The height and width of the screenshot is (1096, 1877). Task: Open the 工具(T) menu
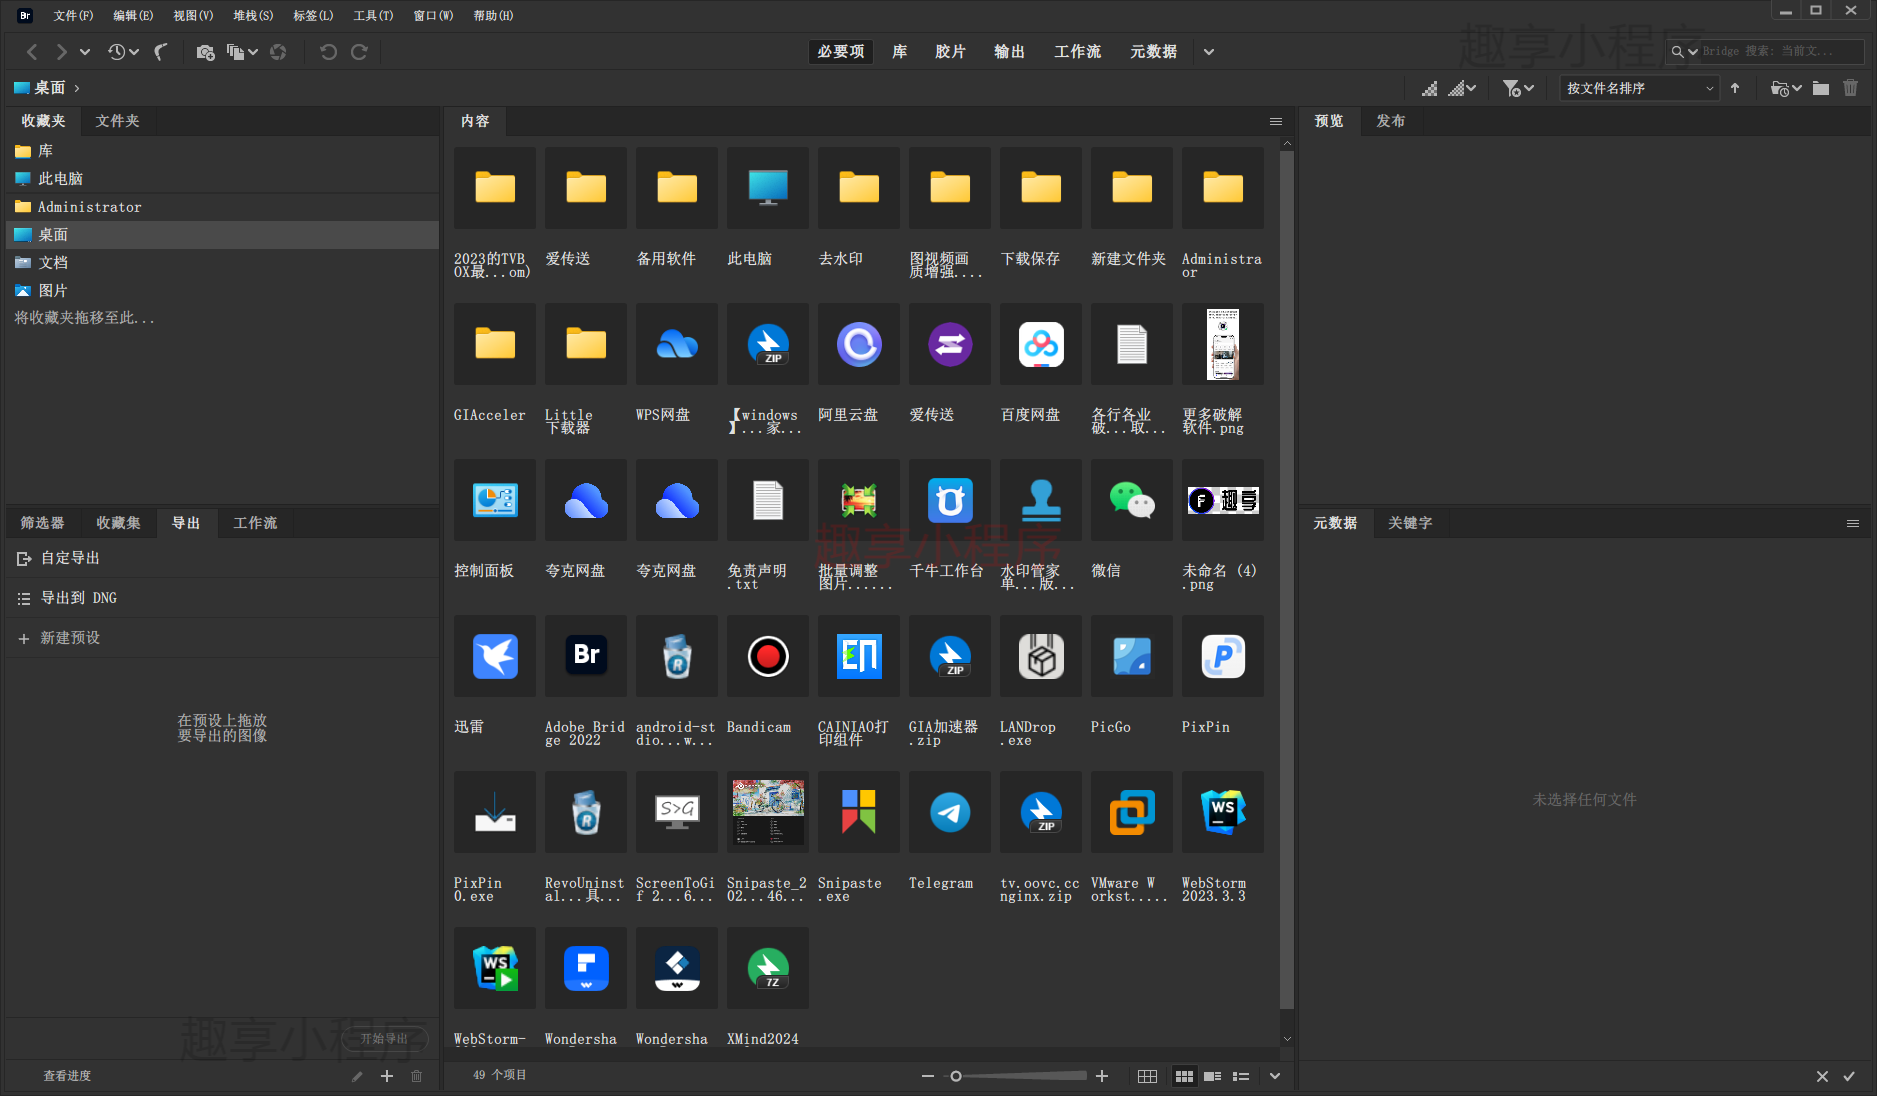tap(373, 15)
